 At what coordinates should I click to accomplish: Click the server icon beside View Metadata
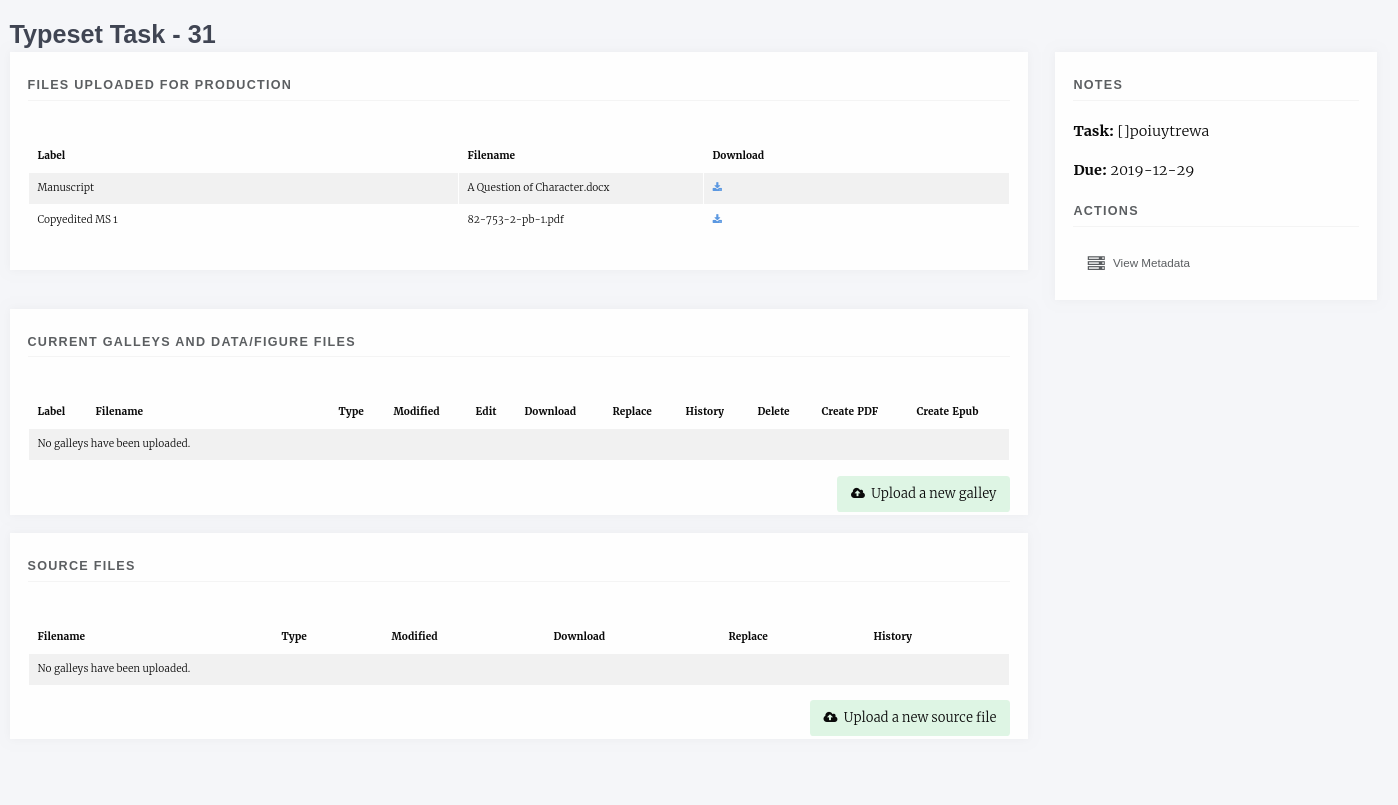pyautogui.click(x=1096, y=263)
